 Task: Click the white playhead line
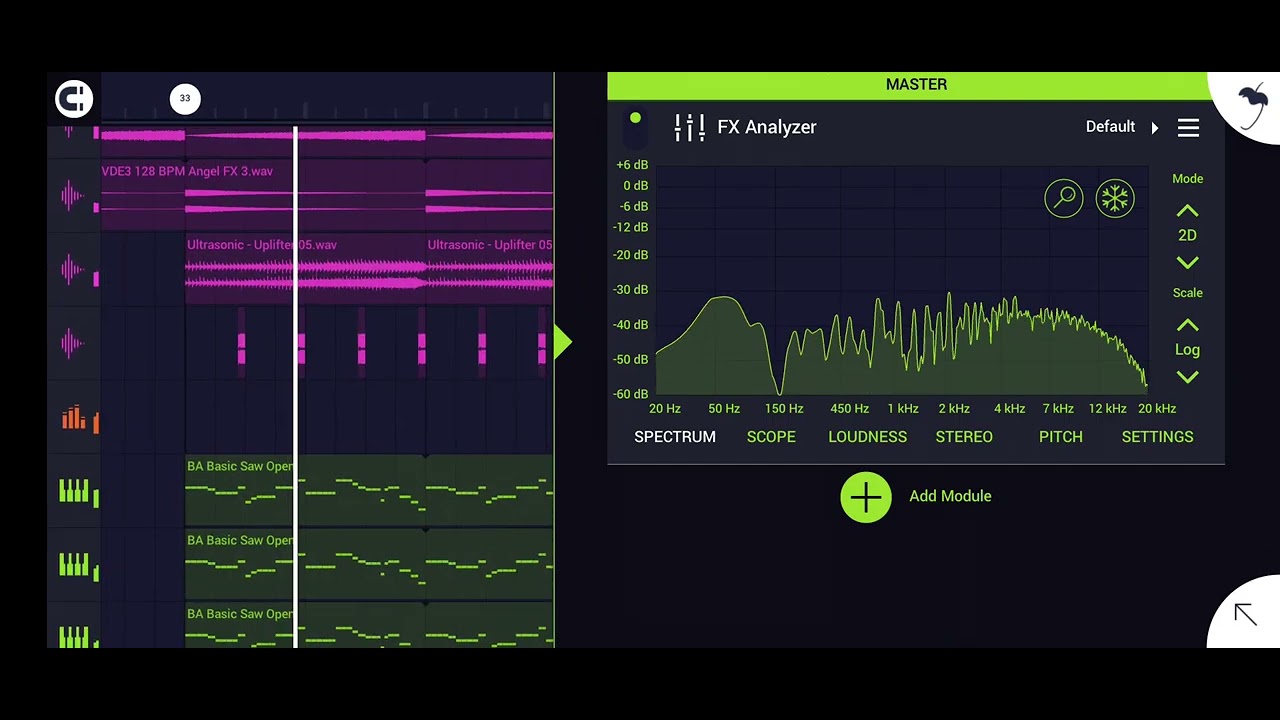click(x=295, y=388)
